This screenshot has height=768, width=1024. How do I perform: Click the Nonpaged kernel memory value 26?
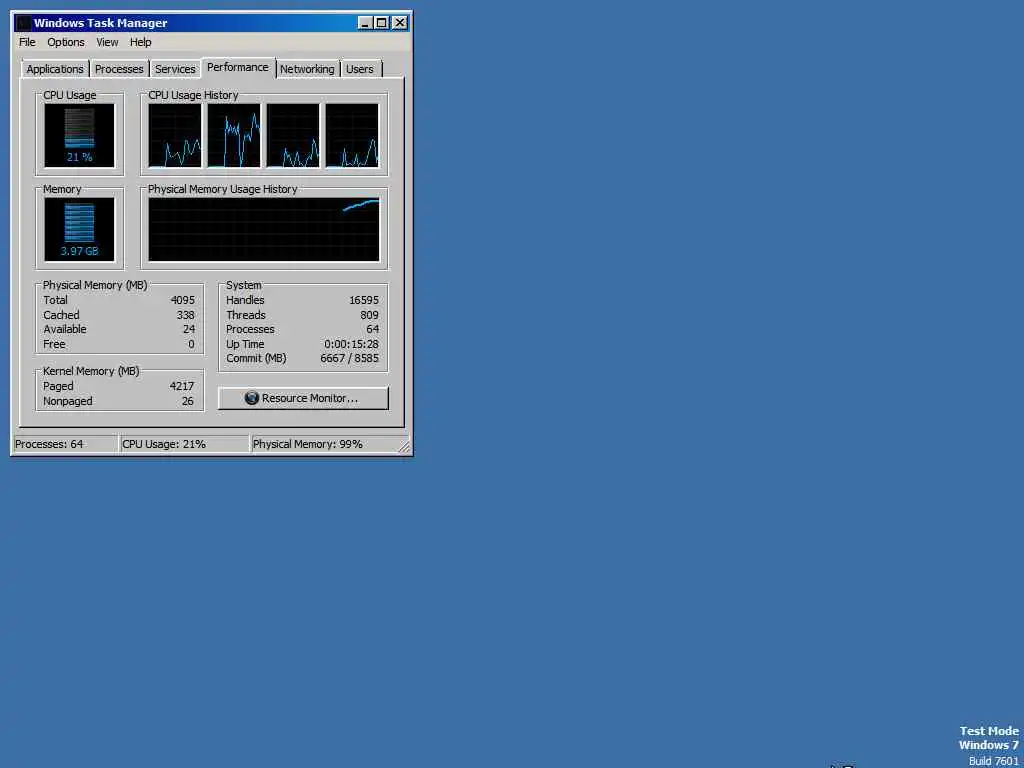pyautogui.click(x=188, y=401)
